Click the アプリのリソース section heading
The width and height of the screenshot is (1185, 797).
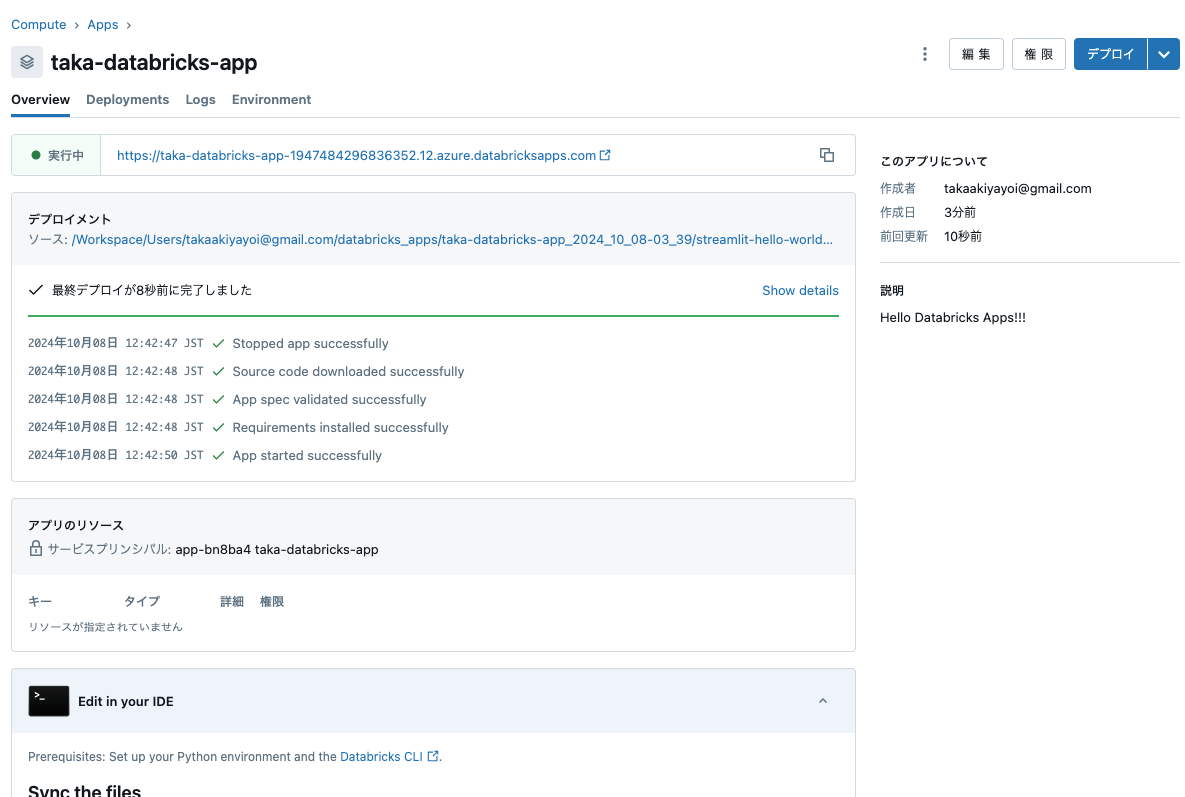[76, 525]
